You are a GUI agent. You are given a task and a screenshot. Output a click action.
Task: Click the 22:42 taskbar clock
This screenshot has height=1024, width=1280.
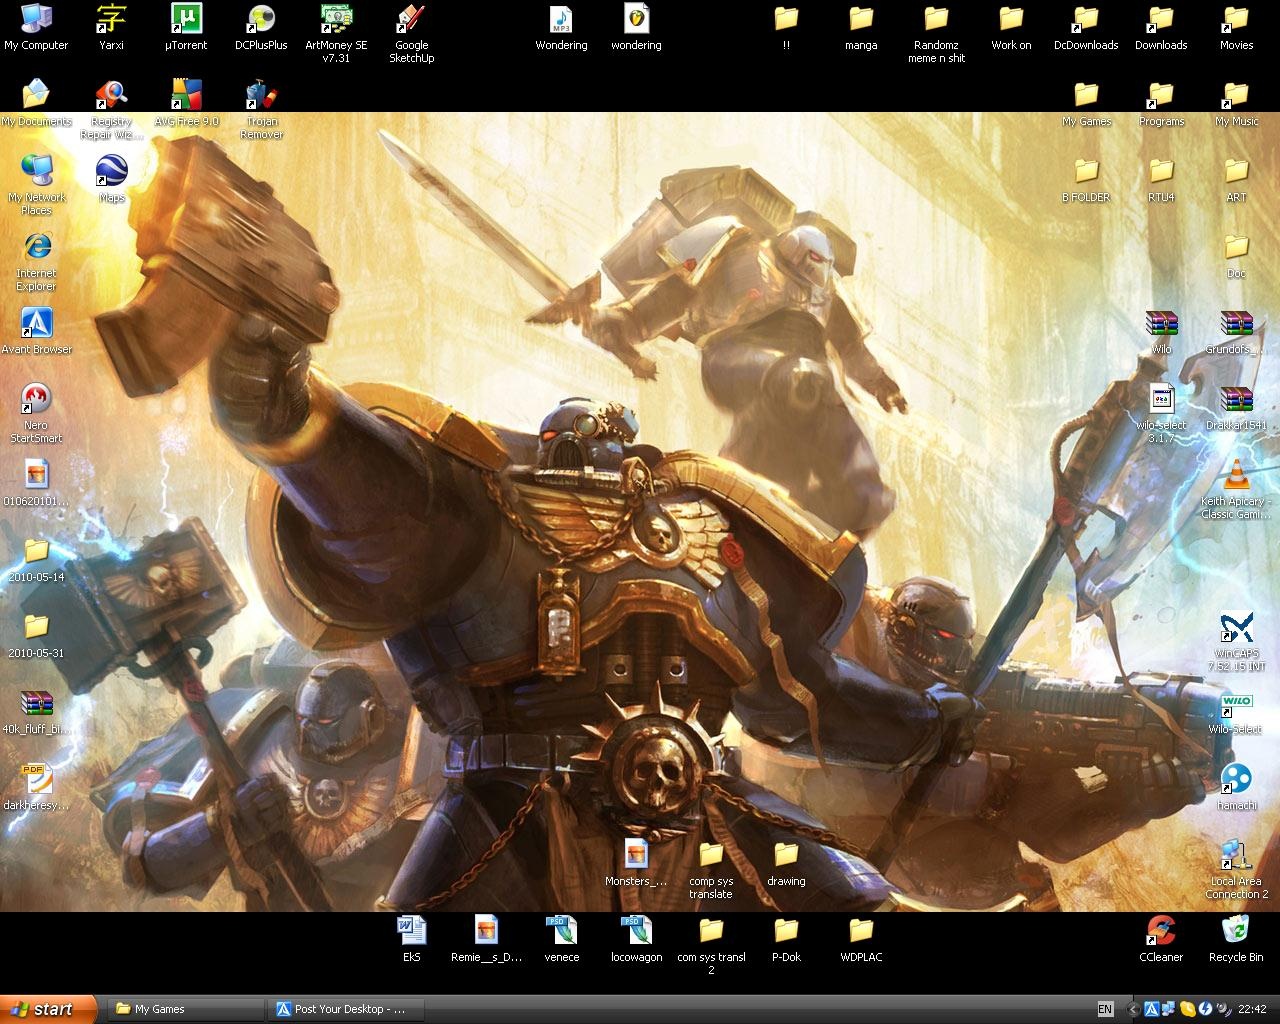point(1252,1009)
